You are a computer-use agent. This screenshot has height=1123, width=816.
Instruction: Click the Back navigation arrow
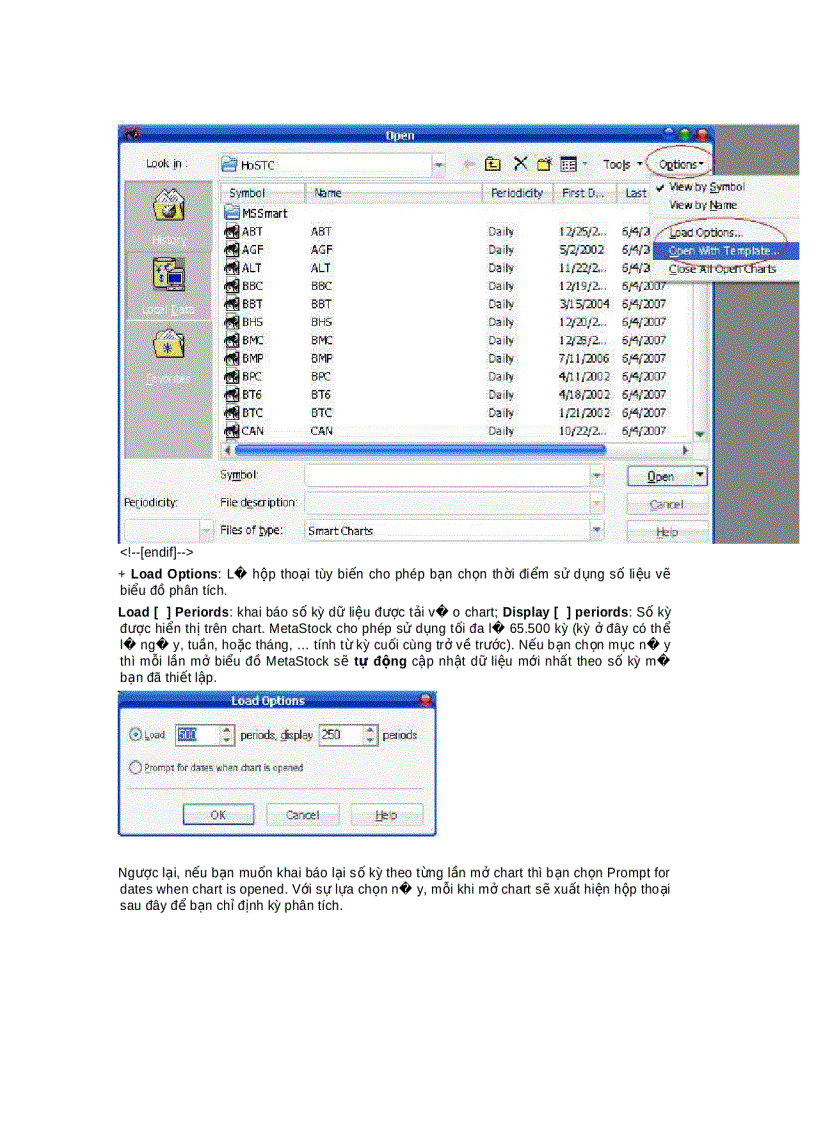(x=469, y=164)
